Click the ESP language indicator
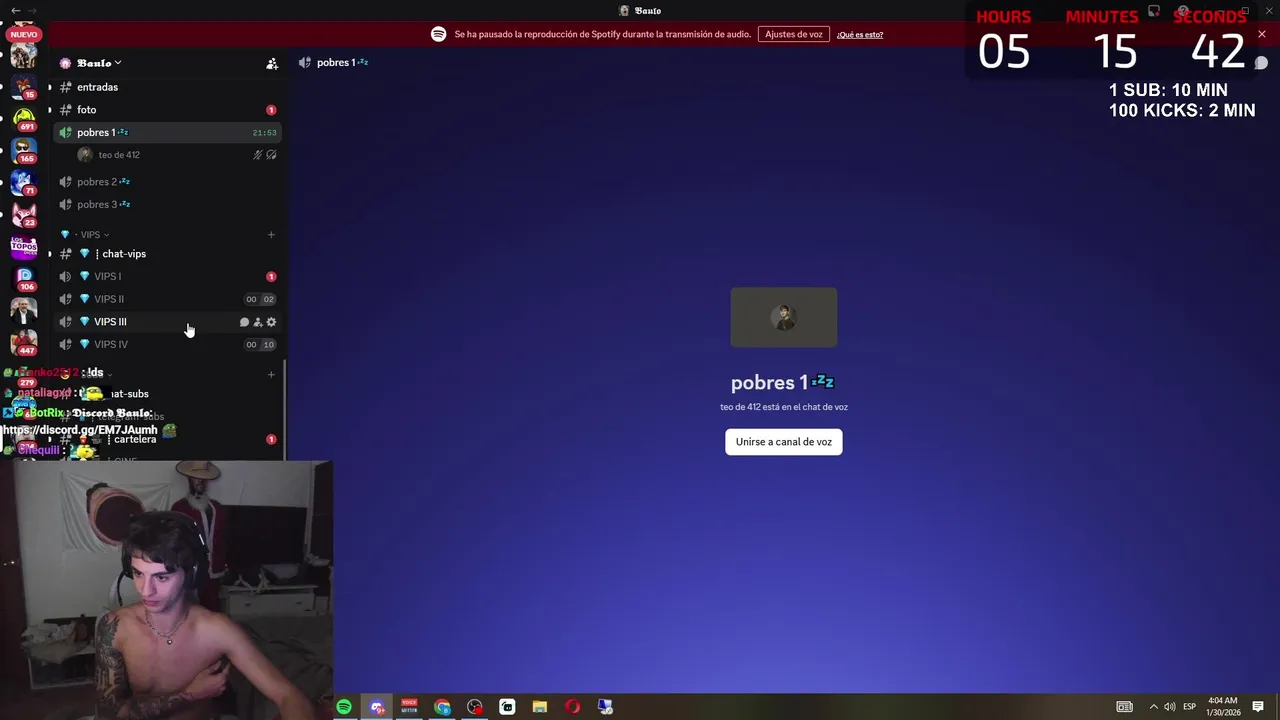The width and height of the screenshot is (1280, 720). pos(1189,707)
